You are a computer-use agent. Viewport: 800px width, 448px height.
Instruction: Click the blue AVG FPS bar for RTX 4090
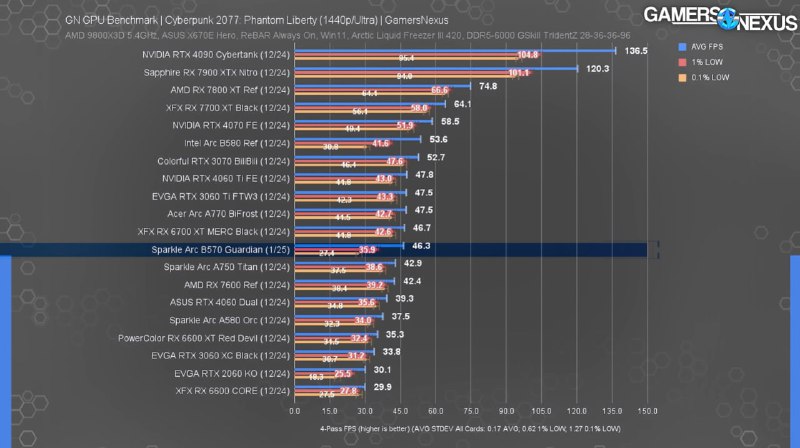click(455, 51)
